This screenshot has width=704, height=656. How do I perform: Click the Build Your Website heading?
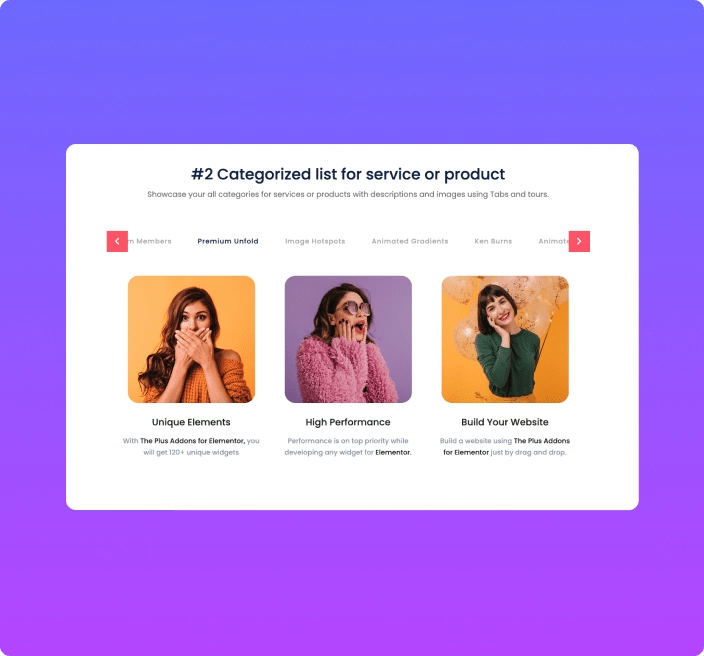[505, 422]
